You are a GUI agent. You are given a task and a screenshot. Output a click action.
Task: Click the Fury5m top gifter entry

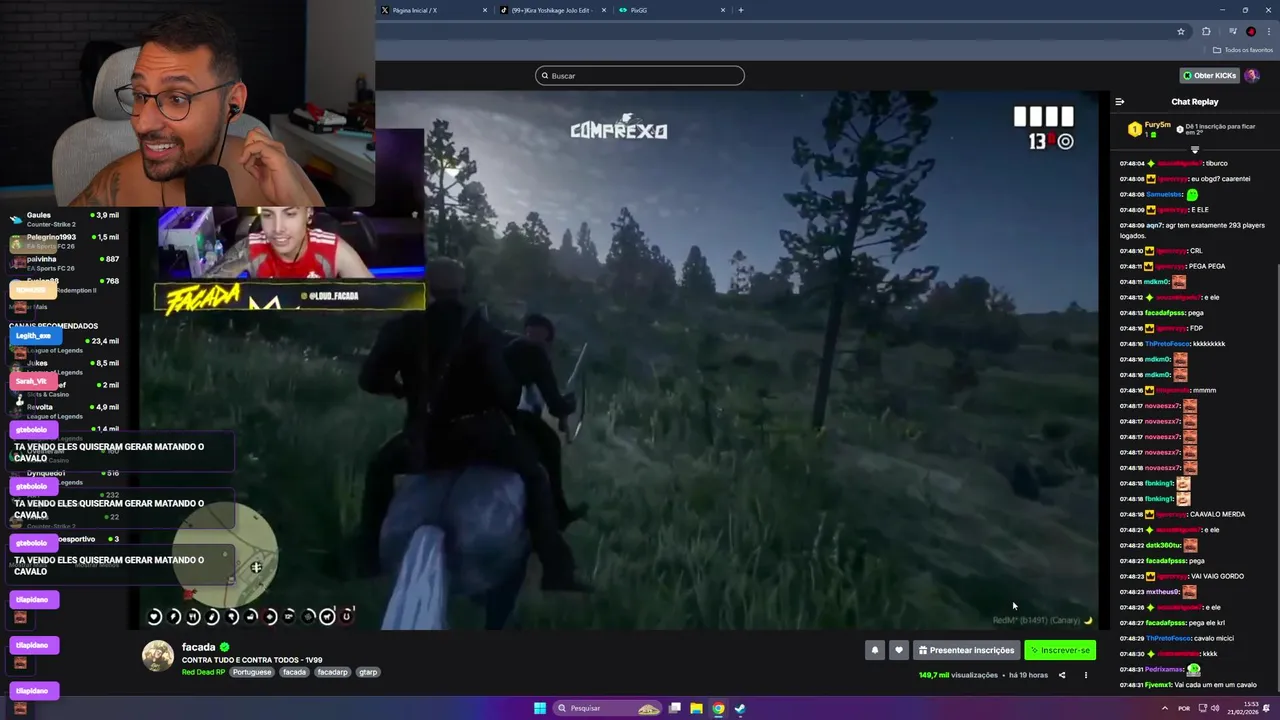click(x=1150, y=129)
